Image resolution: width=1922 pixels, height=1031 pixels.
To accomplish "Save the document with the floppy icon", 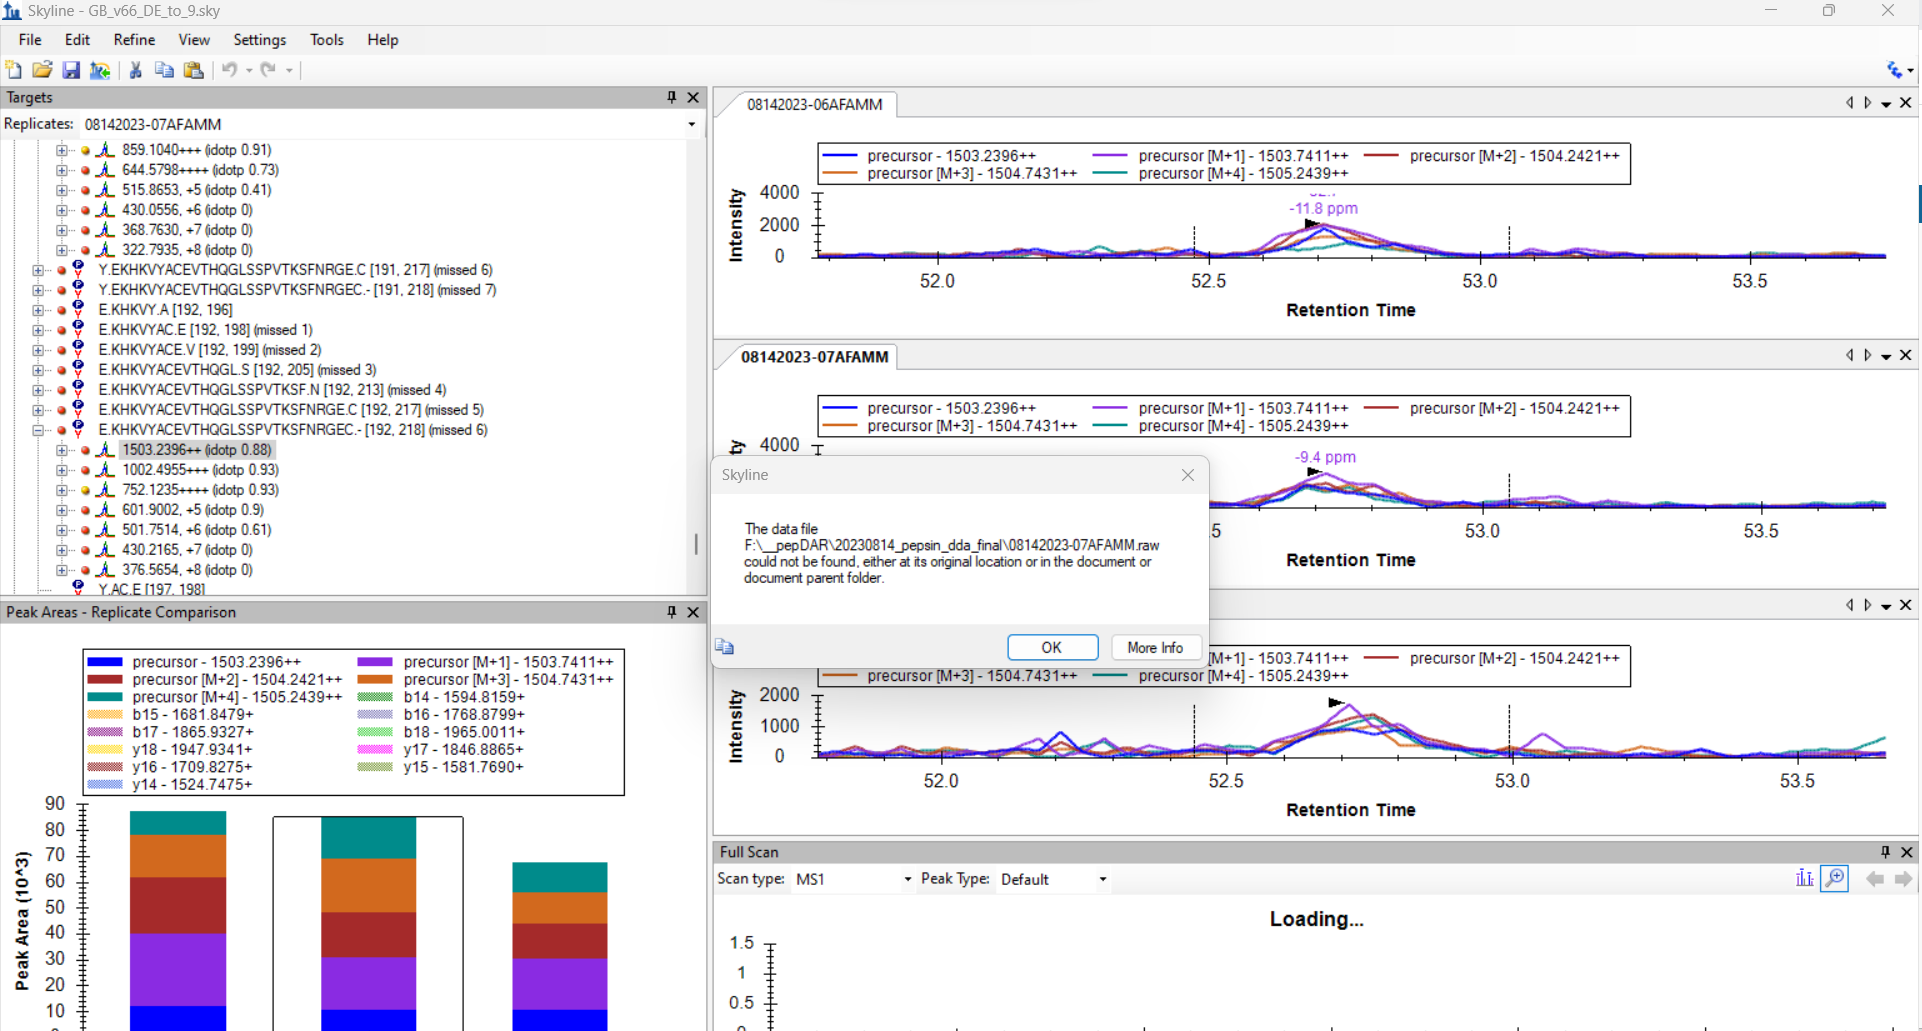I will 71,70.
